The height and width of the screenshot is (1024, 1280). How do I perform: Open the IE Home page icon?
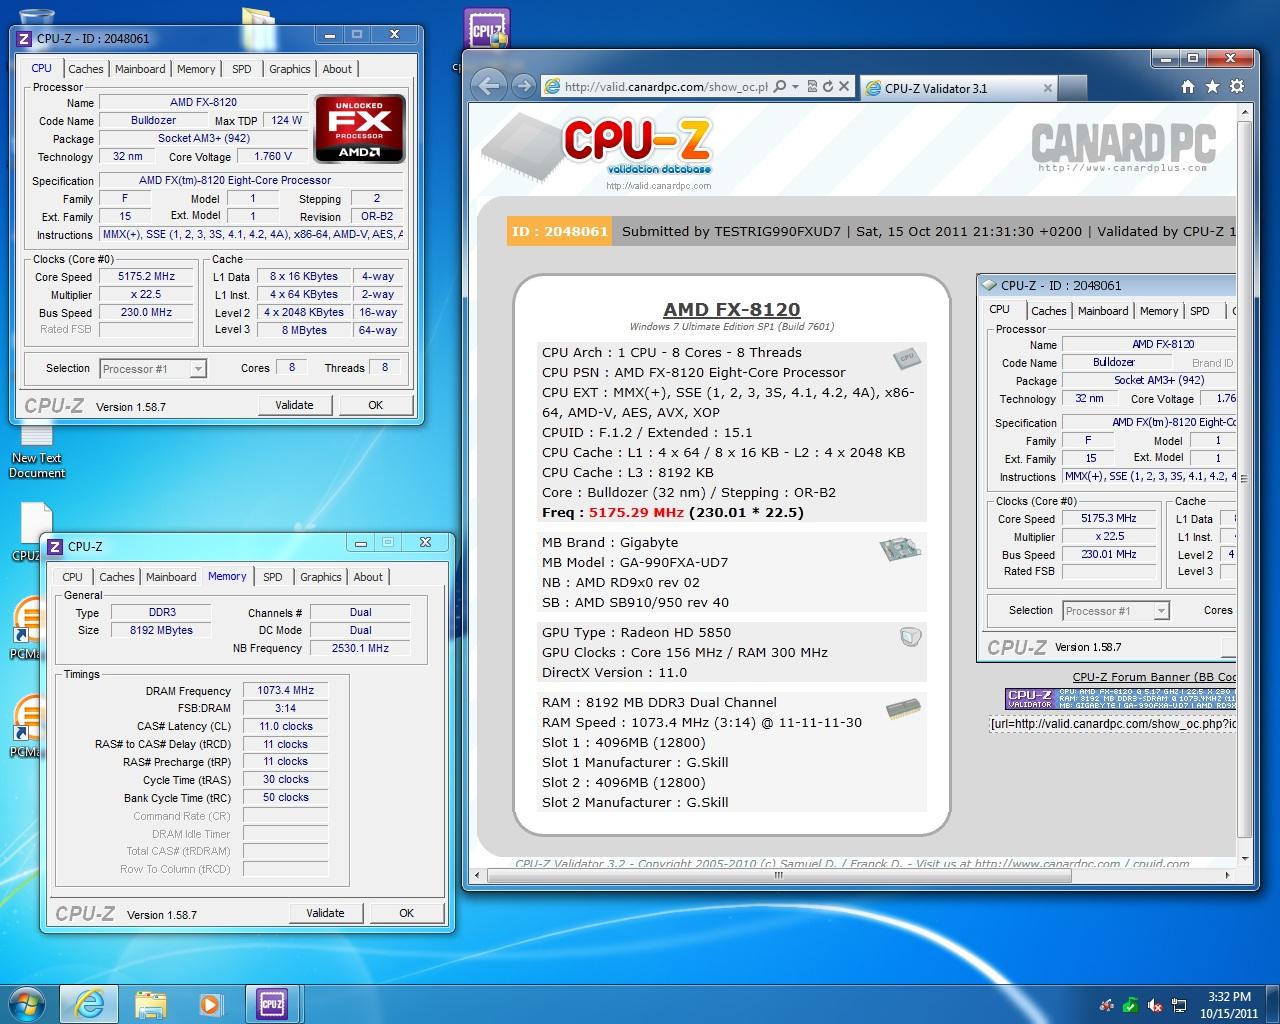pos(1188,87)
